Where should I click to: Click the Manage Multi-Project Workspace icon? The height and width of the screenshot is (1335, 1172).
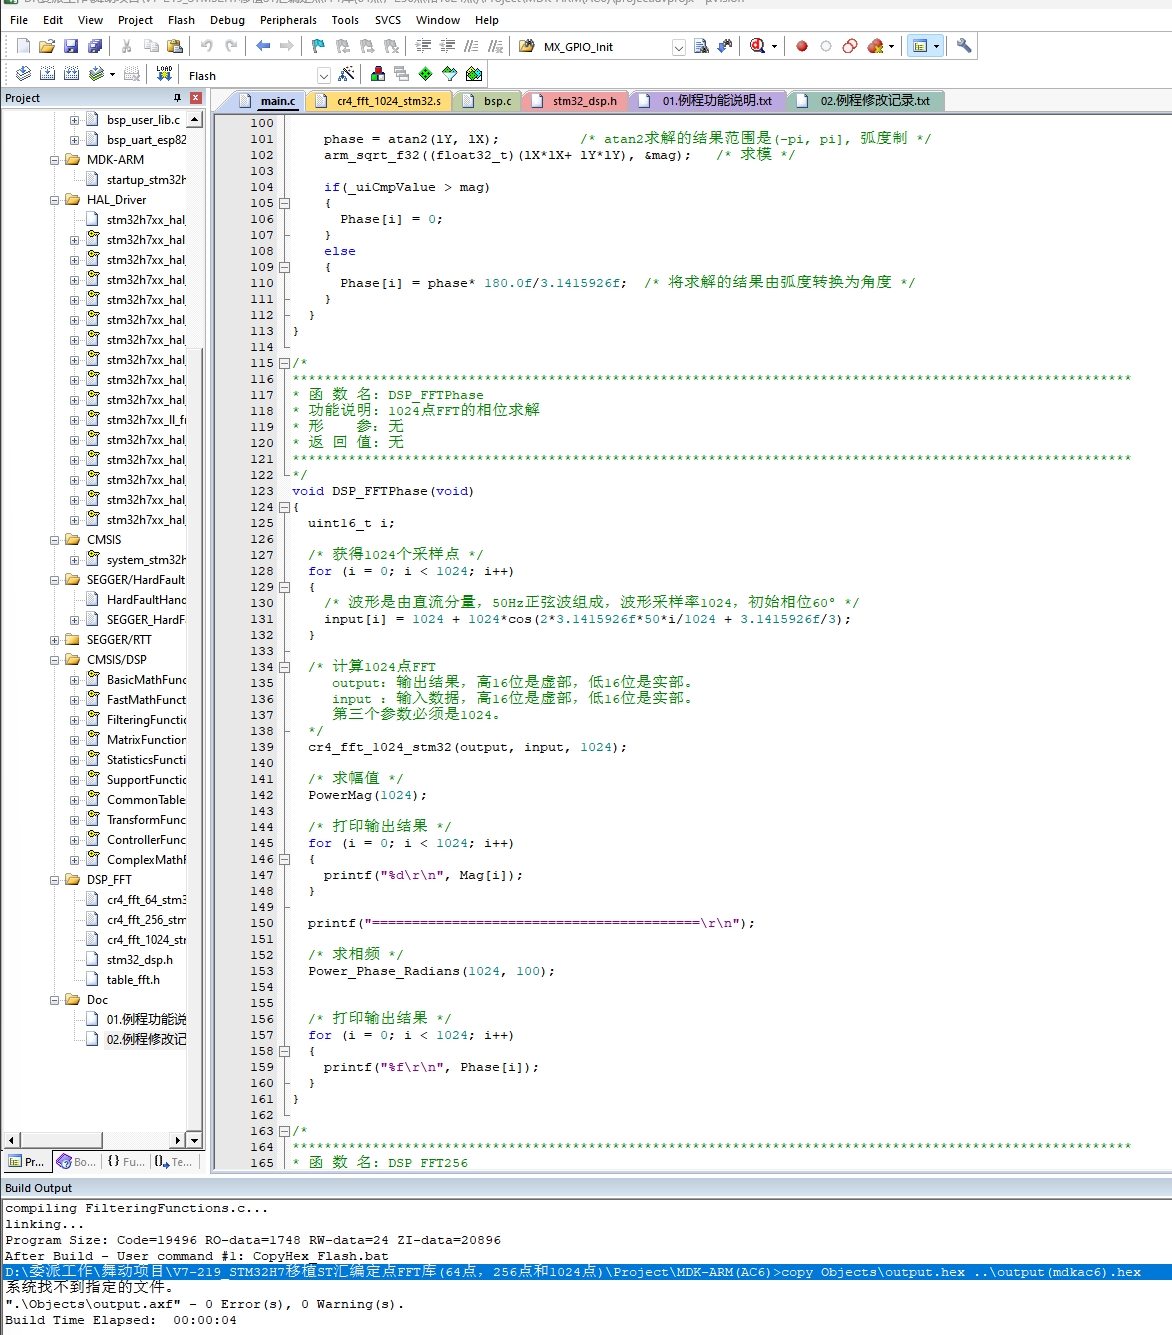tap(402, 74)
